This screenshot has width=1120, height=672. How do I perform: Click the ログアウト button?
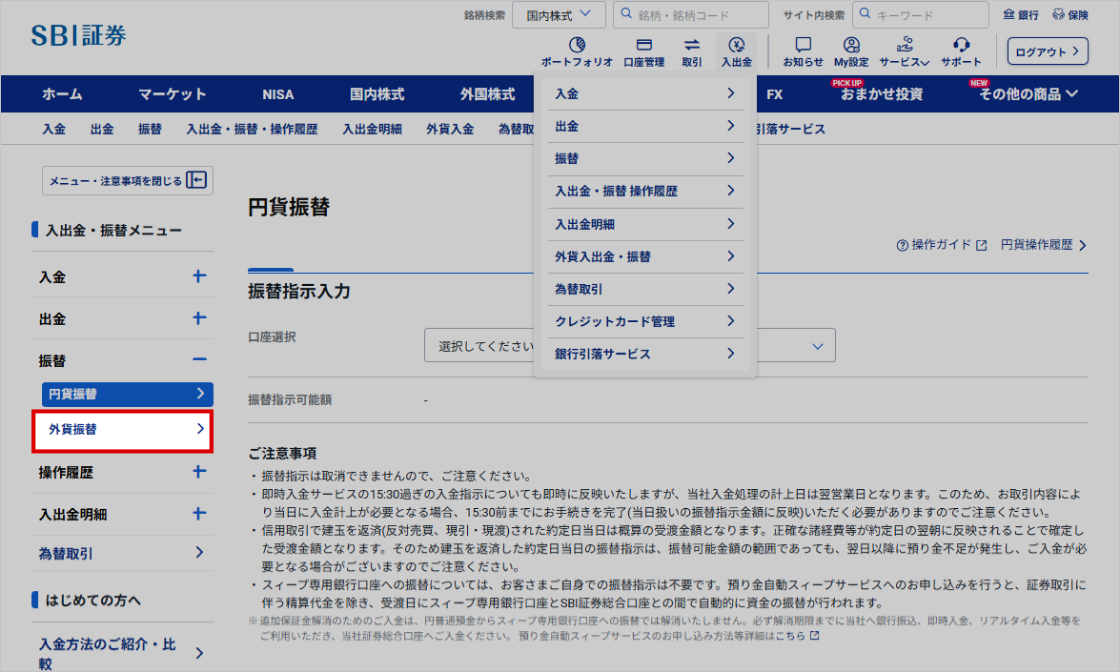tap(1047, 51)
